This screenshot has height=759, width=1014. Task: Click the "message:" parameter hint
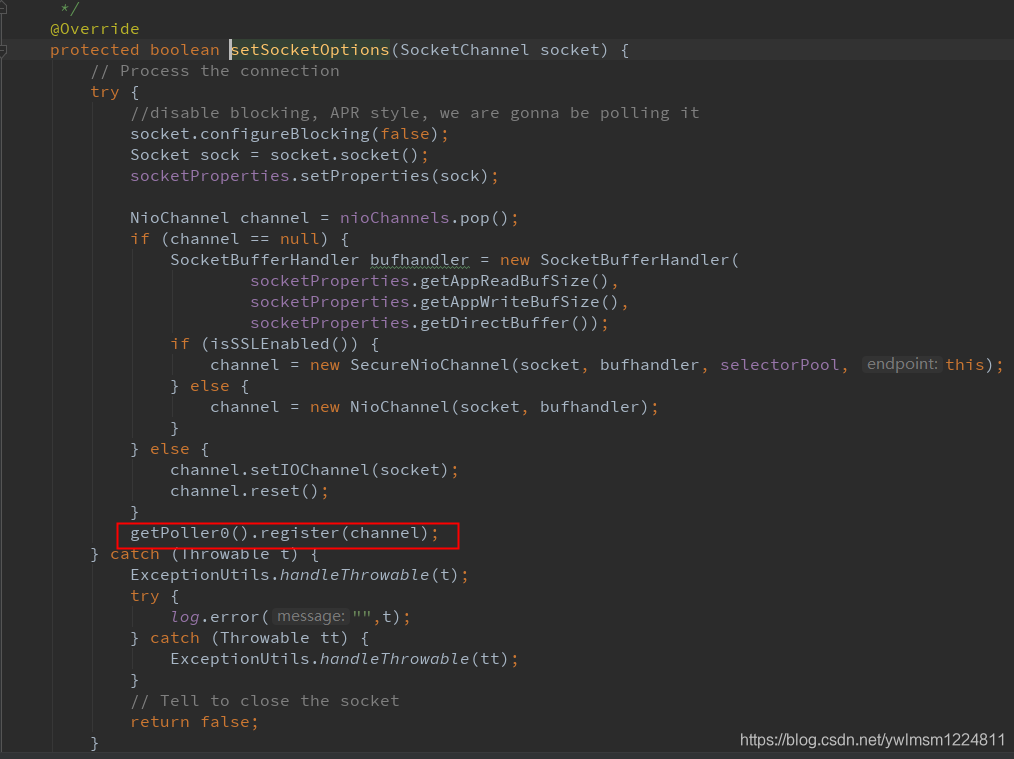tap(311, 617)
